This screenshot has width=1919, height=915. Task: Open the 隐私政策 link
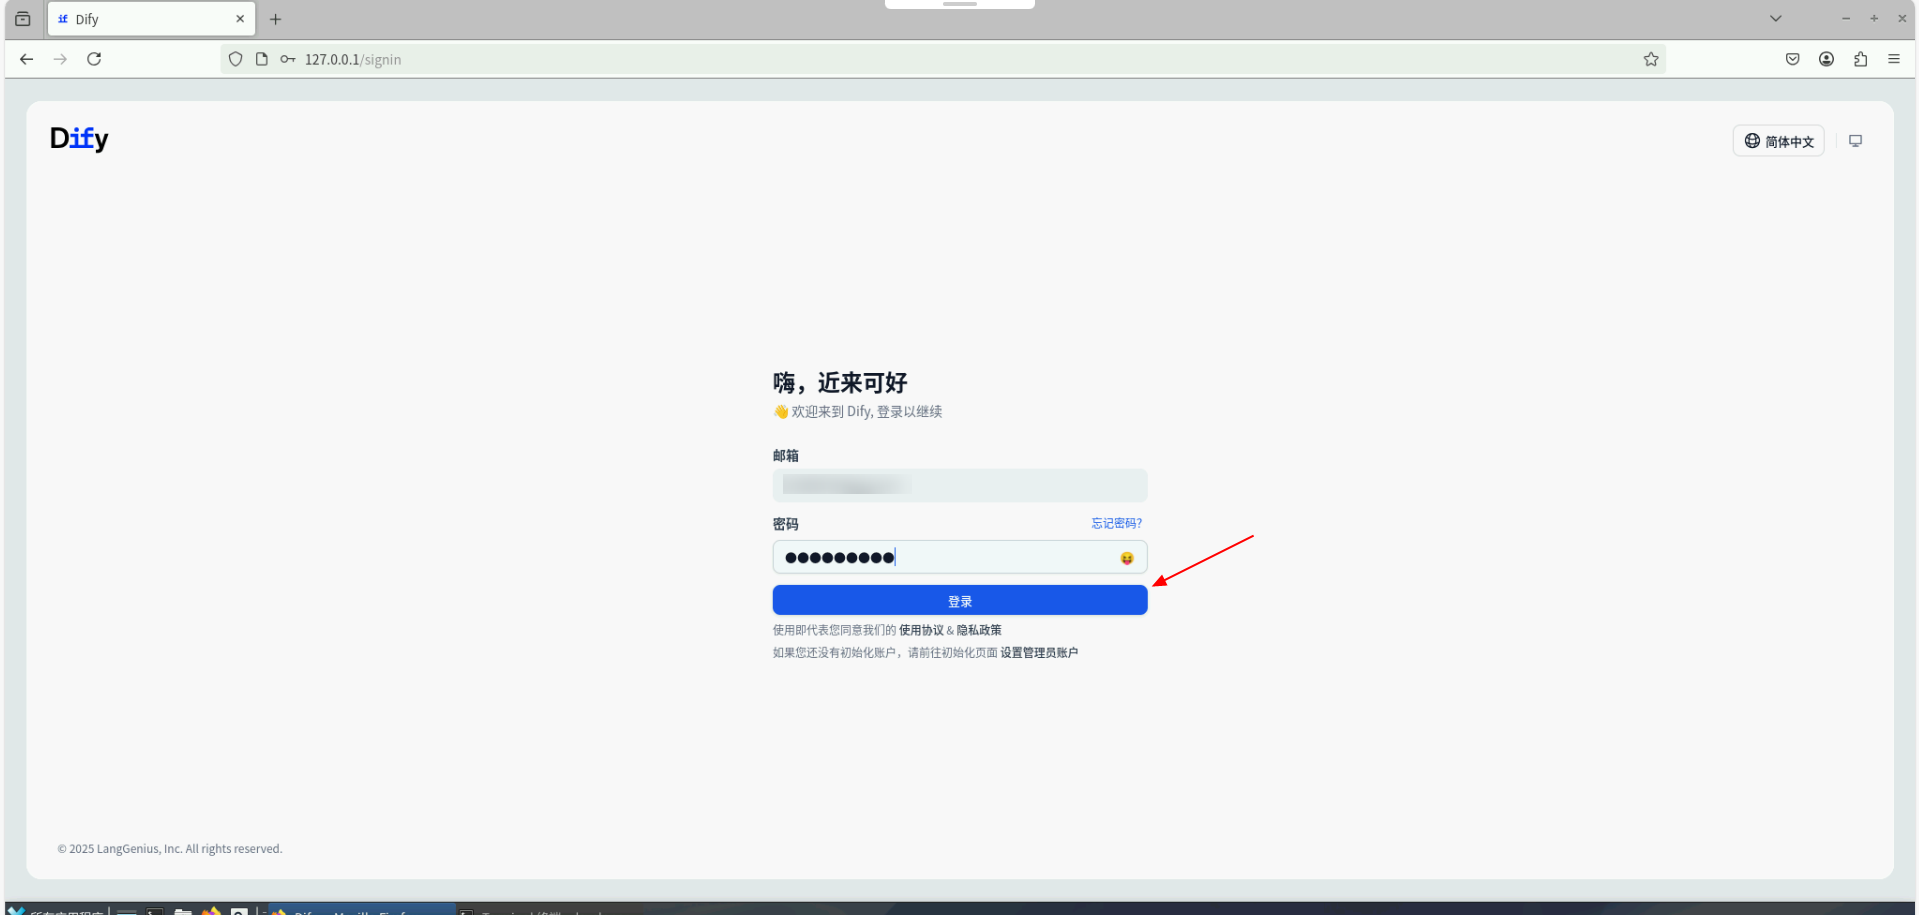pos(979,630)
